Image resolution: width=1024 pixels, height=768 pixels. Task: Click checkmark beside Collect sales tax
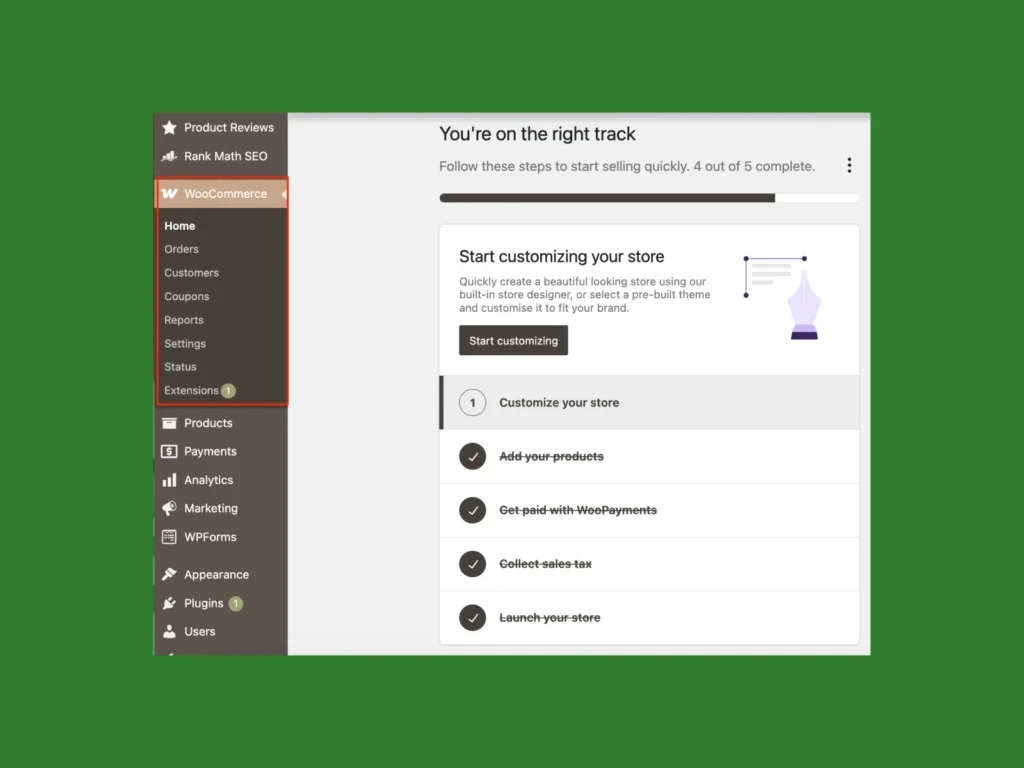click(x=472, y=564)
